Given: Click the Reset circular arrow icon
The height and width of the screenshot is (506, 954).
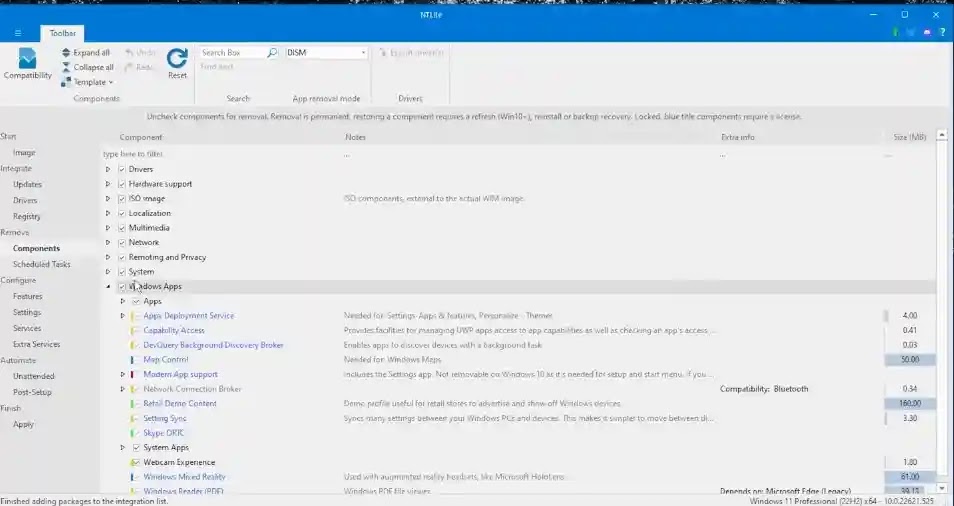Looking at the screenshot, I should [177, 58].
